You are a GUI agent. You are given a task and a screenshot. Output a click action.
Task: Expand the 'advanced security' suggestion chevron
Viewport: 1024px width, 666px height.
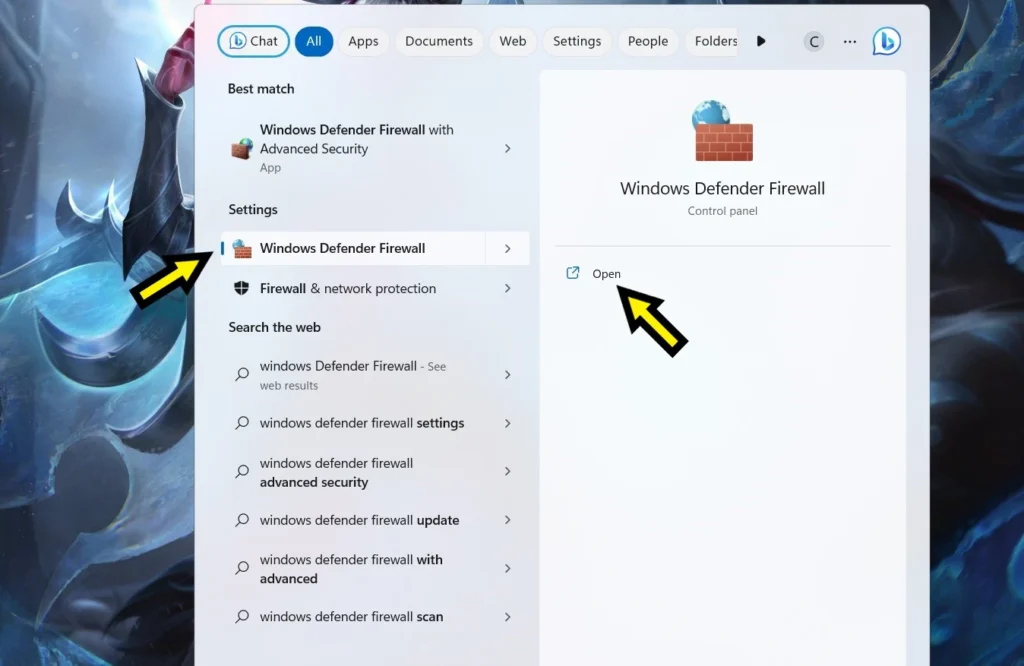(x=507, y=471)
